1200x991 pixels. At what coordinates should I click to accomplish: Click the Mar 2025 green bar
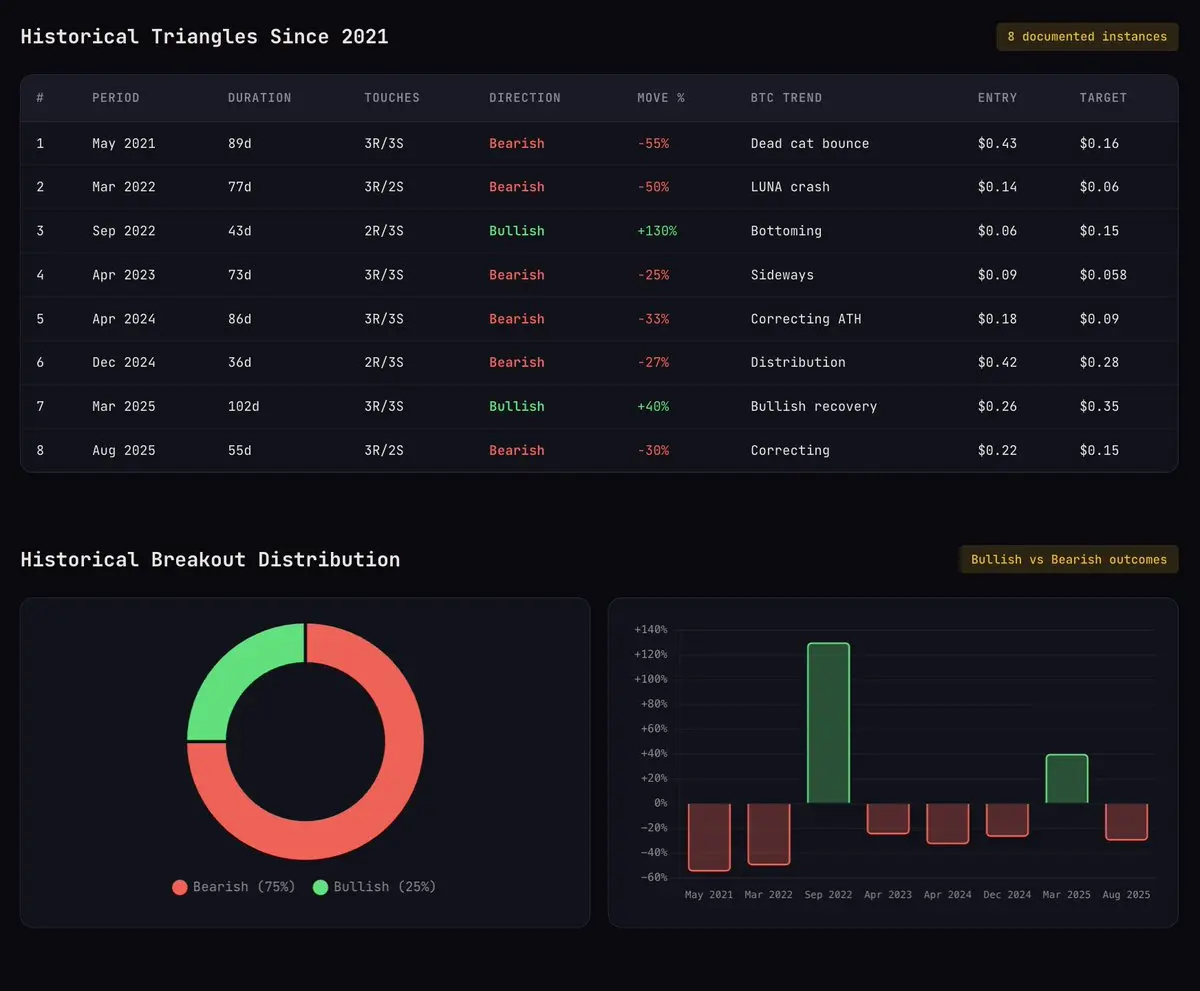(1067, 778)
